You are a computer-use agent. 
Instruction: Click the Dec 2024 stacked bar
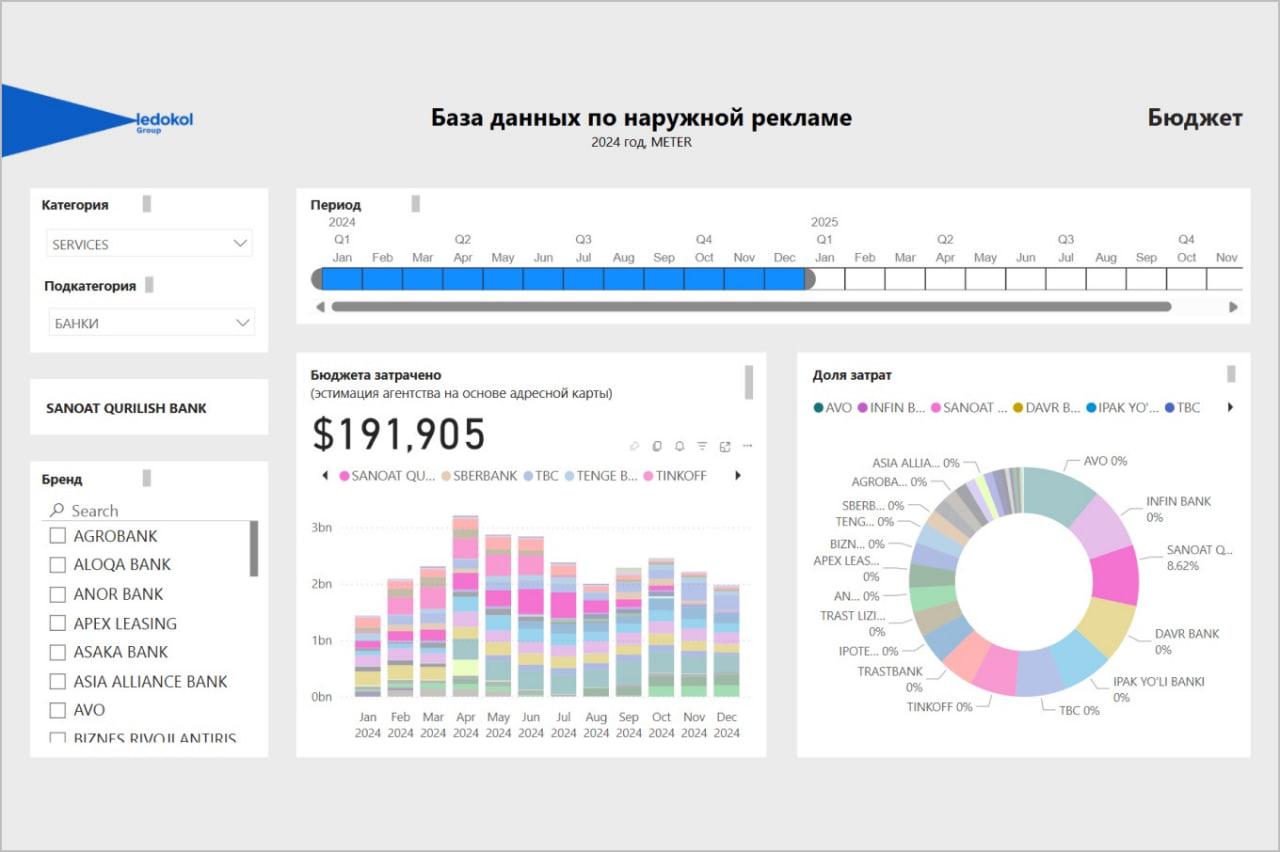(x=727, y=640)
